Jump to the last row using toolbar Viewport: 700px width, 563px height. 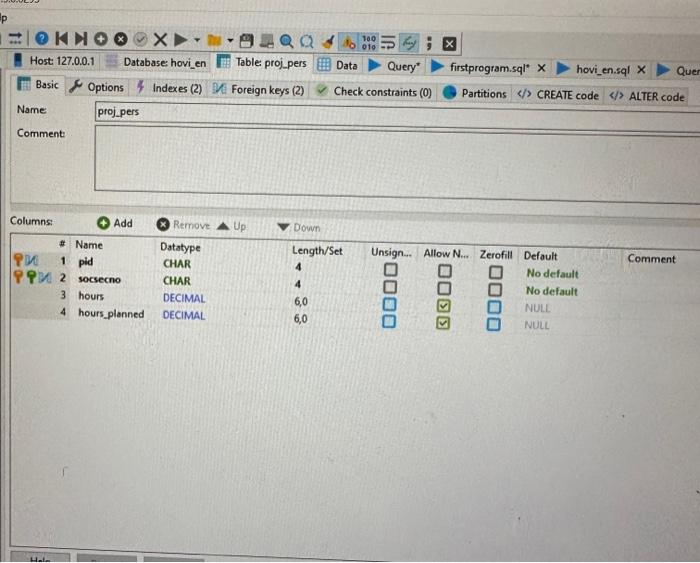coord(81,39)
